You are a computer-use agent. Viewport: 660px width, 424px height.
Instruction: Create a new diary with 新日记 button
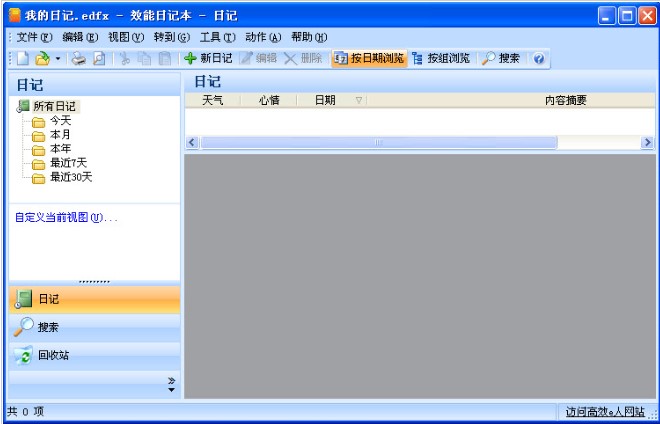coord(208,59)
